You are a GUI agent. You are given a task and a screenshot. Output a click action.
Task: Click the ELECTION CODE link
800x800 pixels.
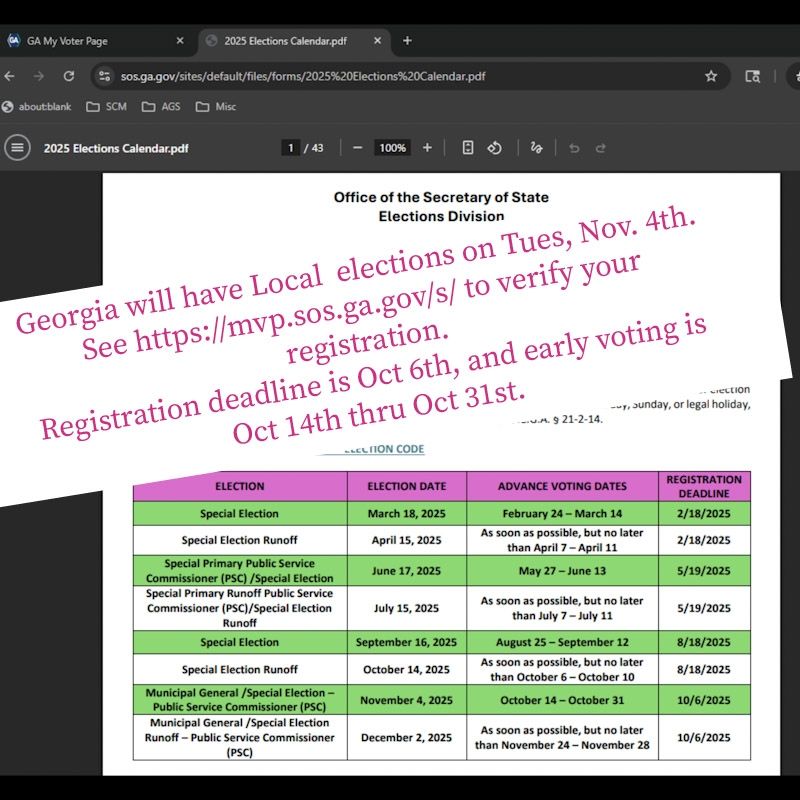coord(384,449)
